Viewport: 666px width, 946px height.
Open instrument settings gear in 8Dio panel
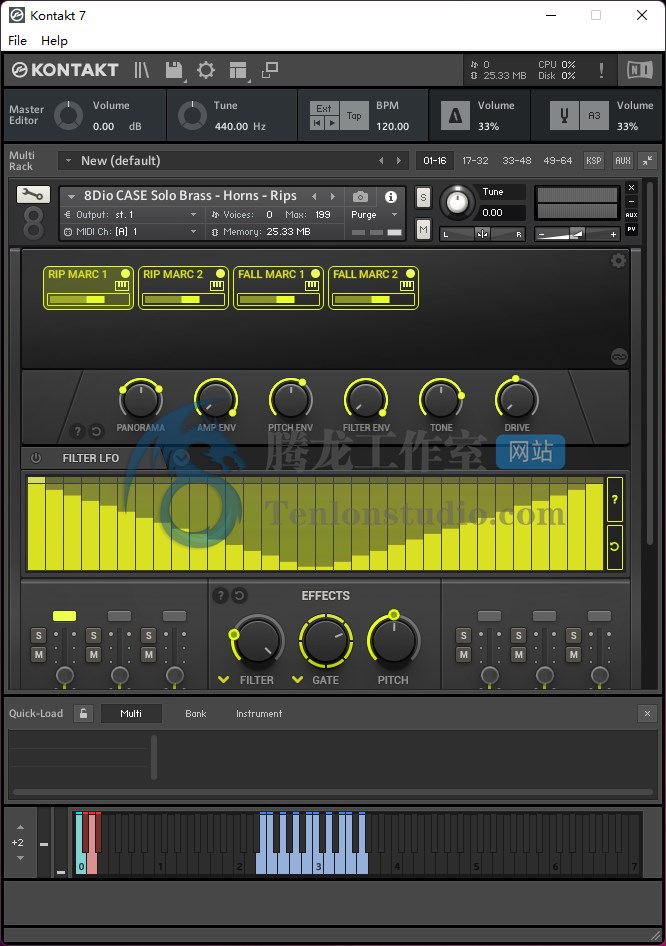click(x=618, y=261)
